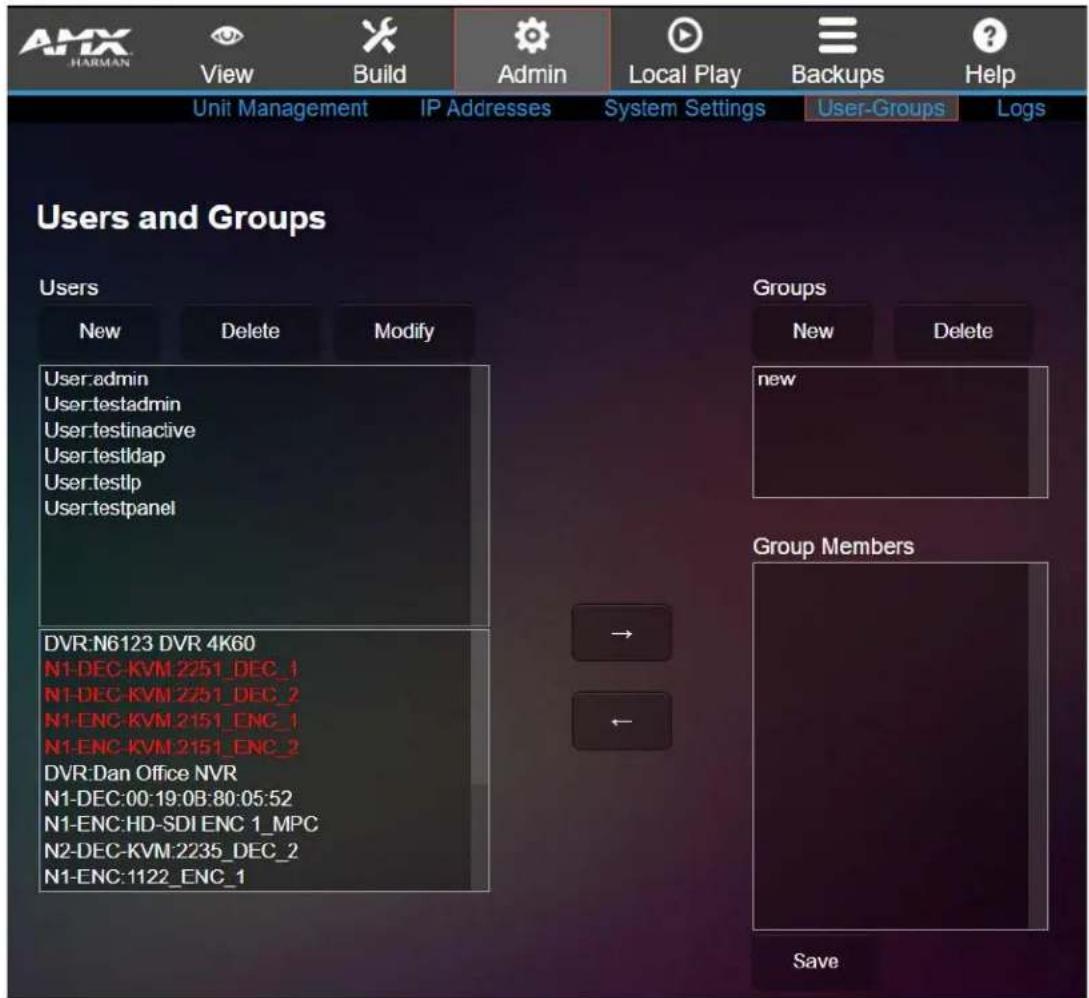Select the group named new
Viewport: 1089px width, 998px height.
[x=891, y=379]
